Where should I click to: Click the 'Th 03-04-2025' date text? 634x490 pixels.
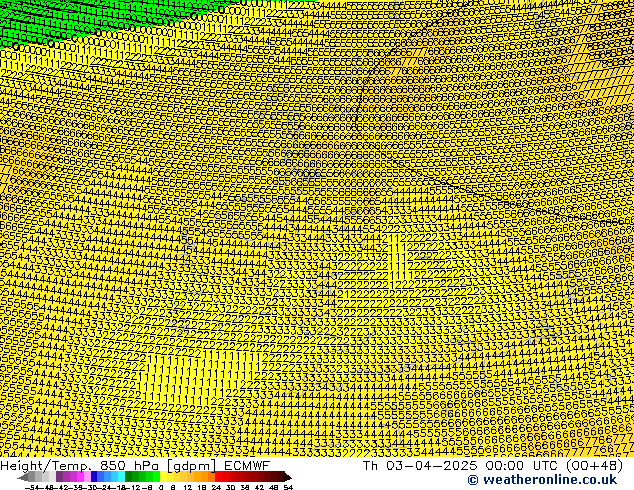420,466
